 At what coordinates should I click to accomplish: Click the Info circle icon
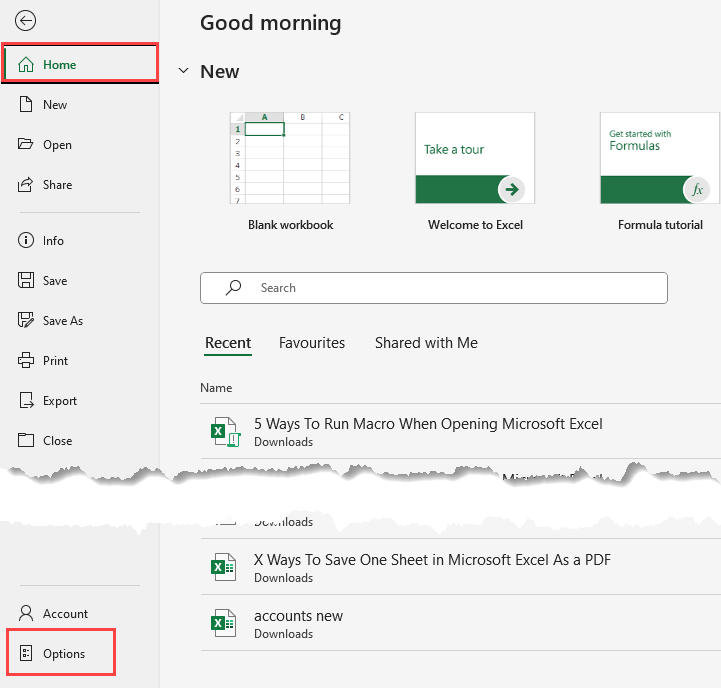tap(26, 240)
